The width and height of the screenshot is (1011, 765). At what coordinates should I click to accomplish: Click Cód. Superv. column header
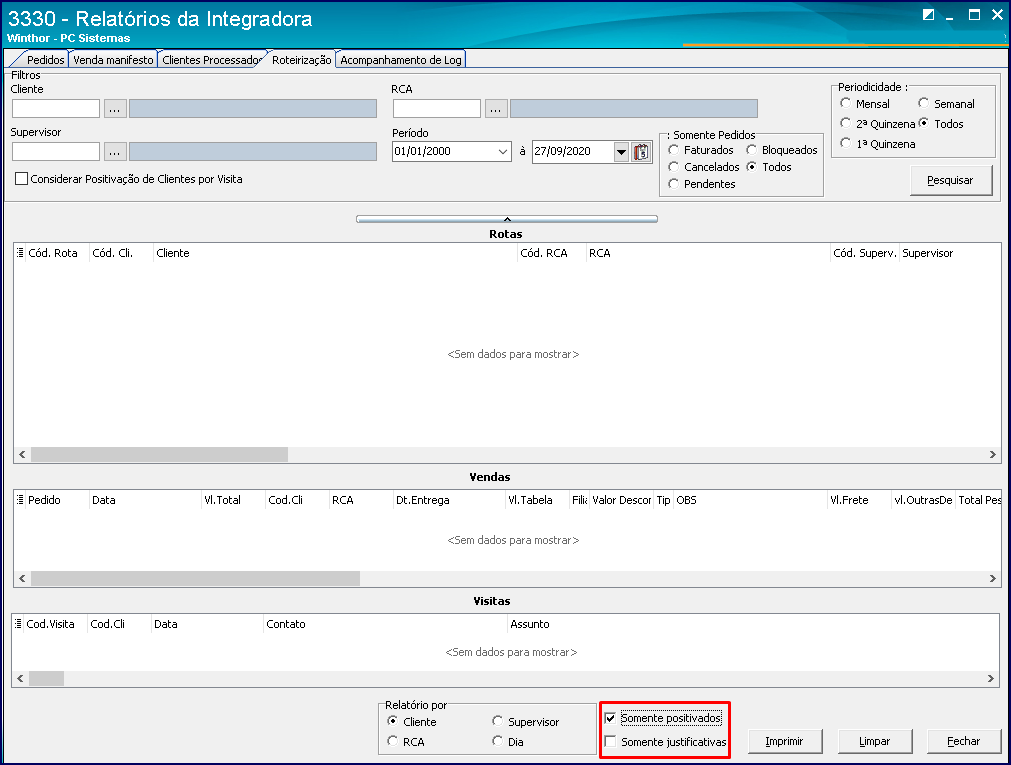pos(865,253)
